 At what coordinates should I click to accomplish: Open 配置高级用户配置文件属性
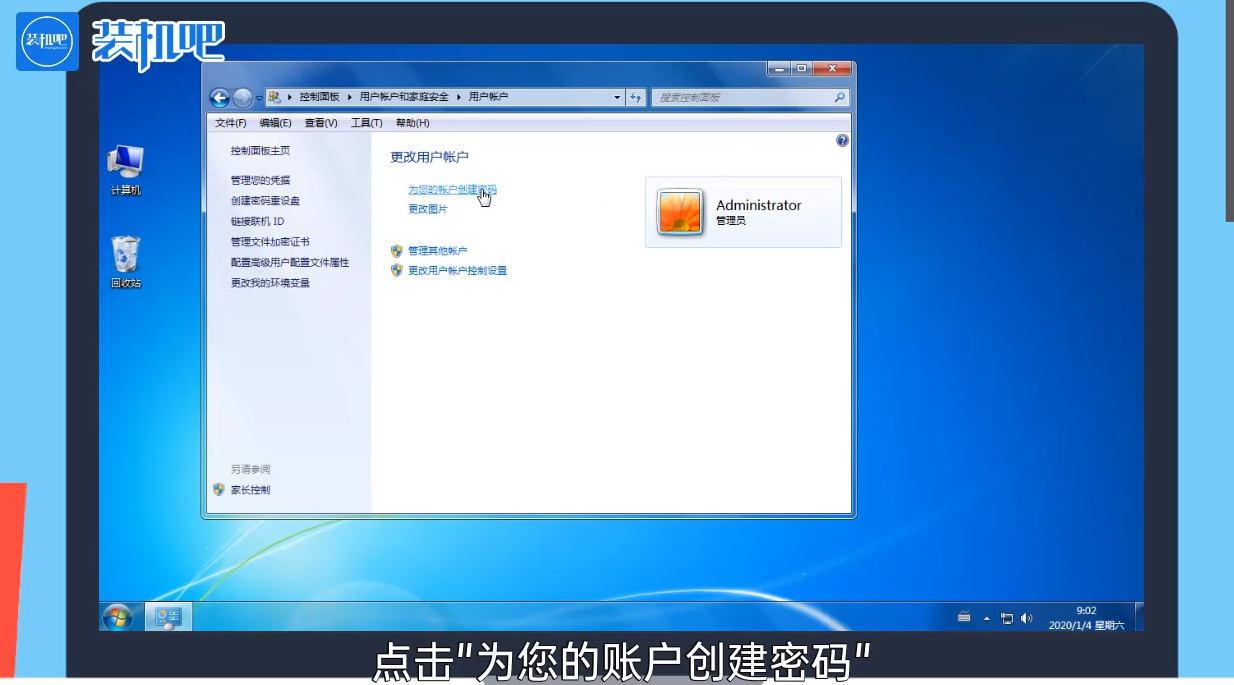(x=290, y=262)
